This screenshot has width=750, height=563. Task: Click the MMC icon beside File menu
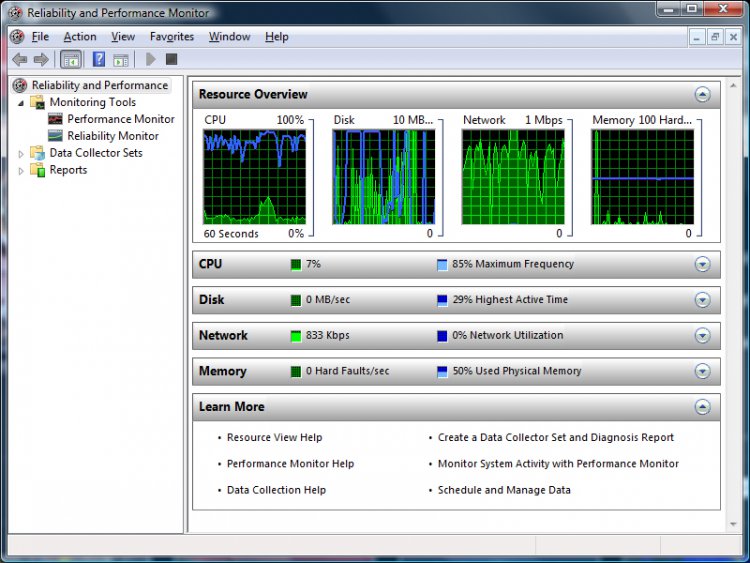(17, 37)
